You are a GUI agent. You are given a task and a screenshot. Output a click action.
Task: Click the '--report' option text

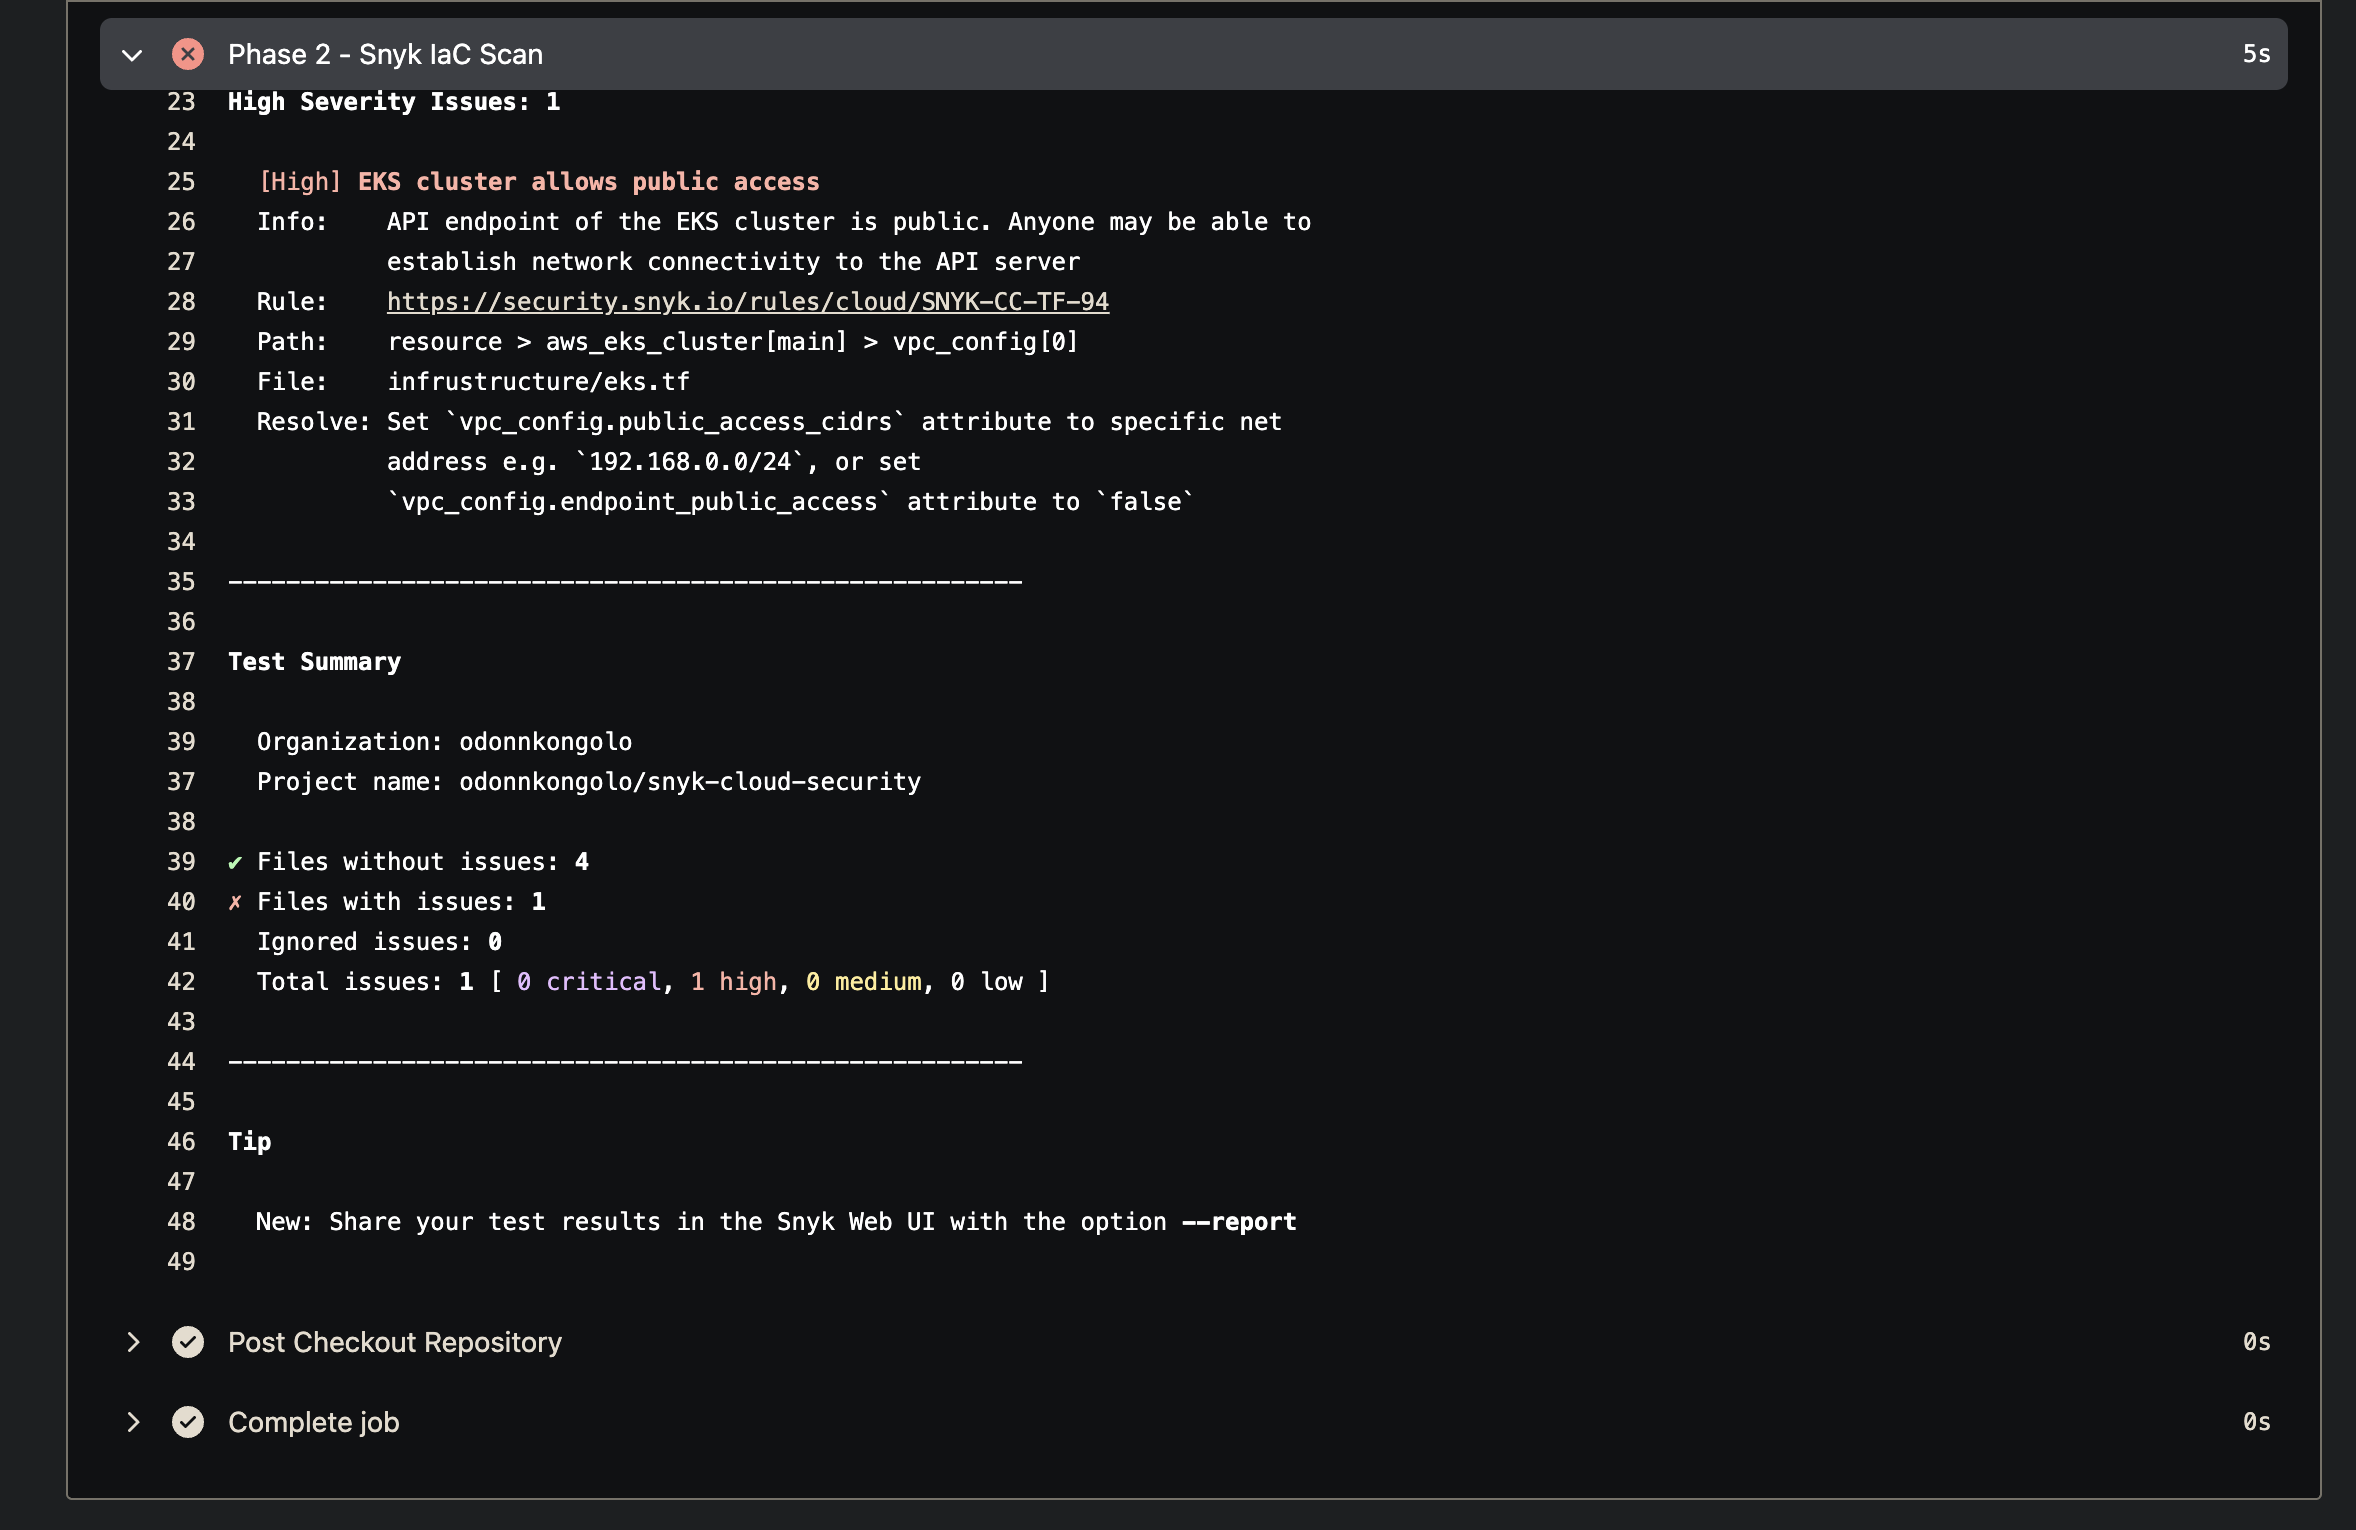pyautogui.click(x=1239, y=1222)
